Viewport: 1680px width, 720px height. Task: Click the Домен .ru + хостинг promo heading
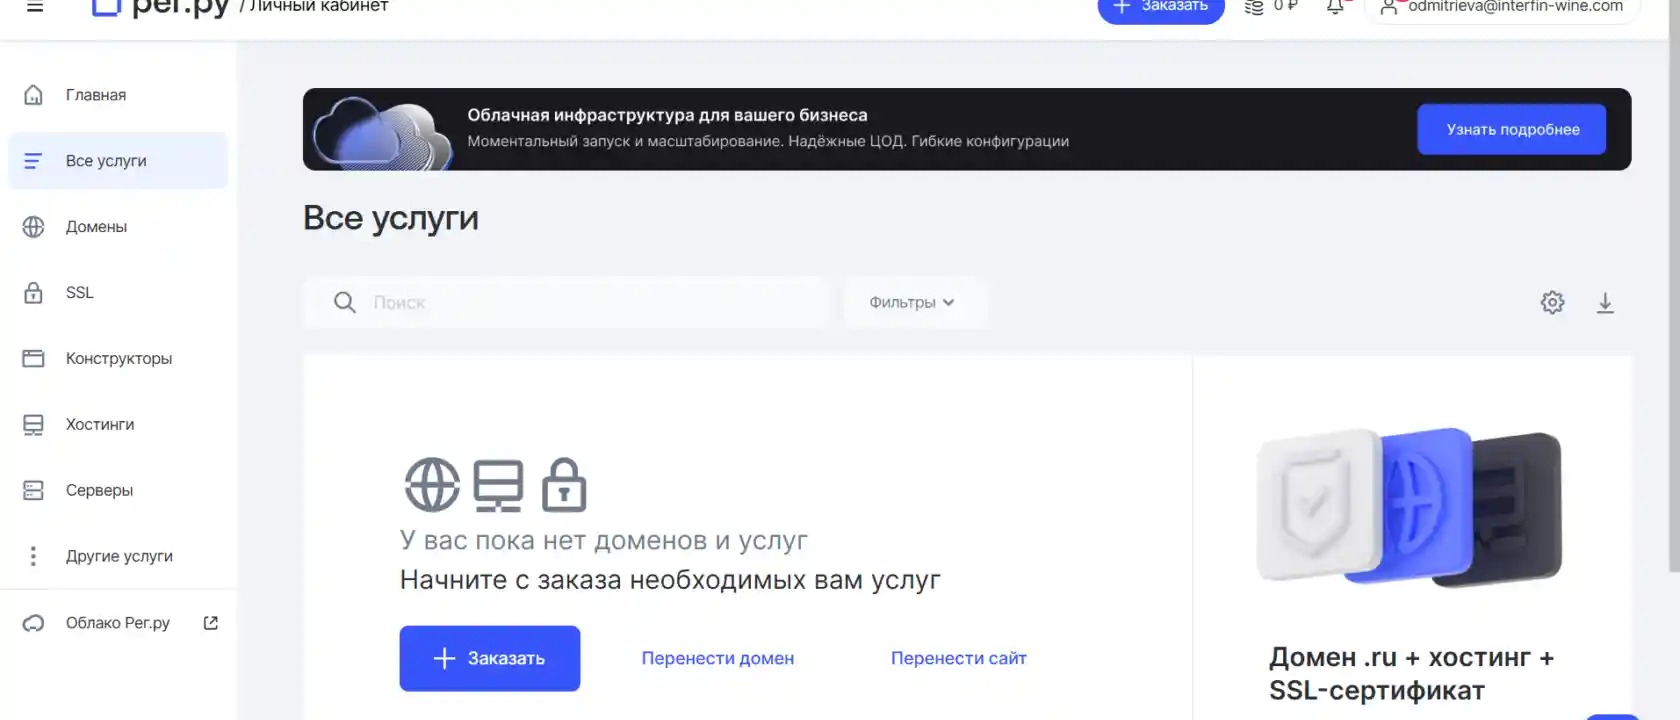point(1412,674)
